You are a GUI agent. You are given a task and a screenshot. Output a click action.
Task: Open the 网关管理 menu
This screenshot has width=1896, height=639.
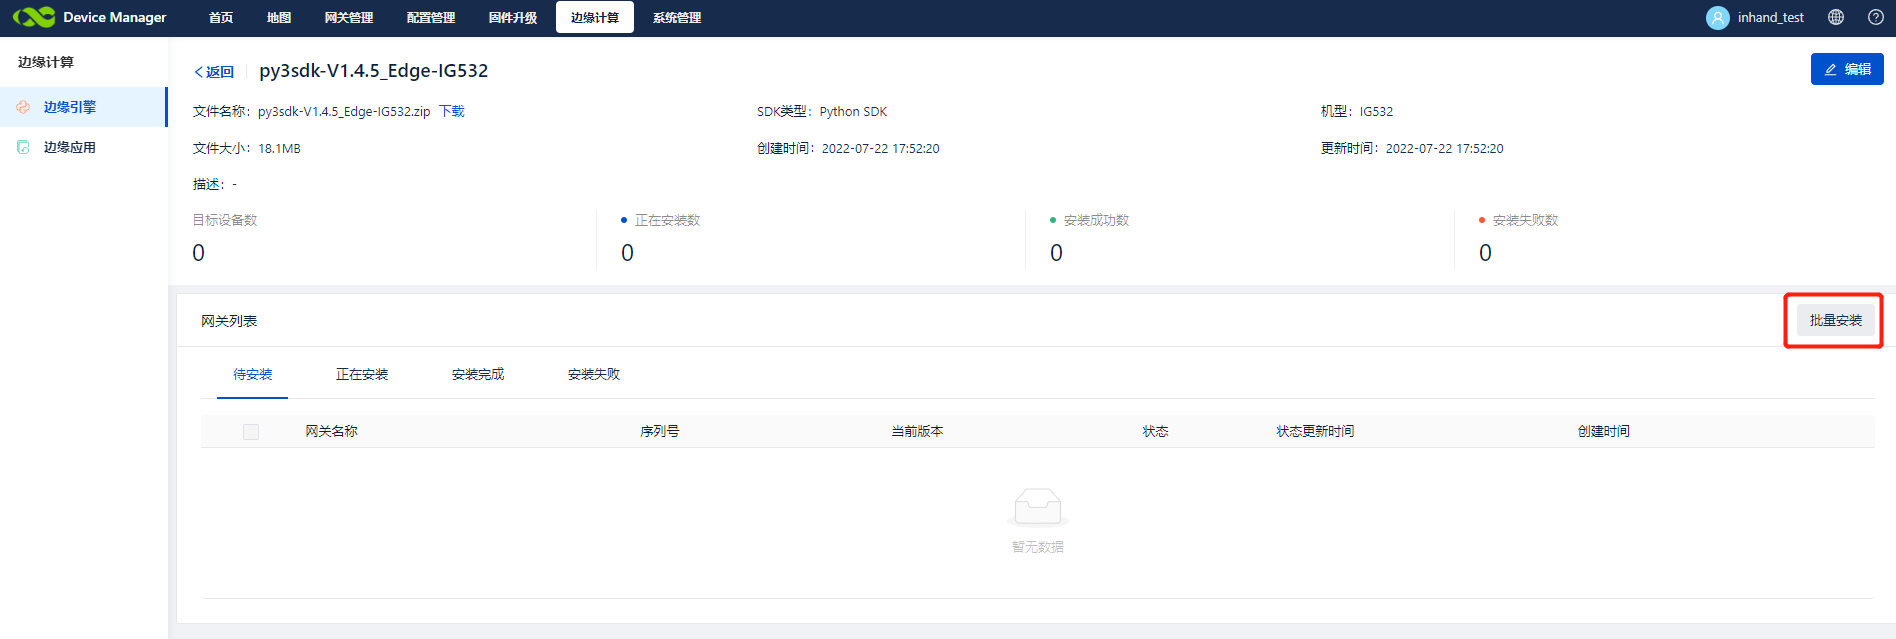click(349, 18)
